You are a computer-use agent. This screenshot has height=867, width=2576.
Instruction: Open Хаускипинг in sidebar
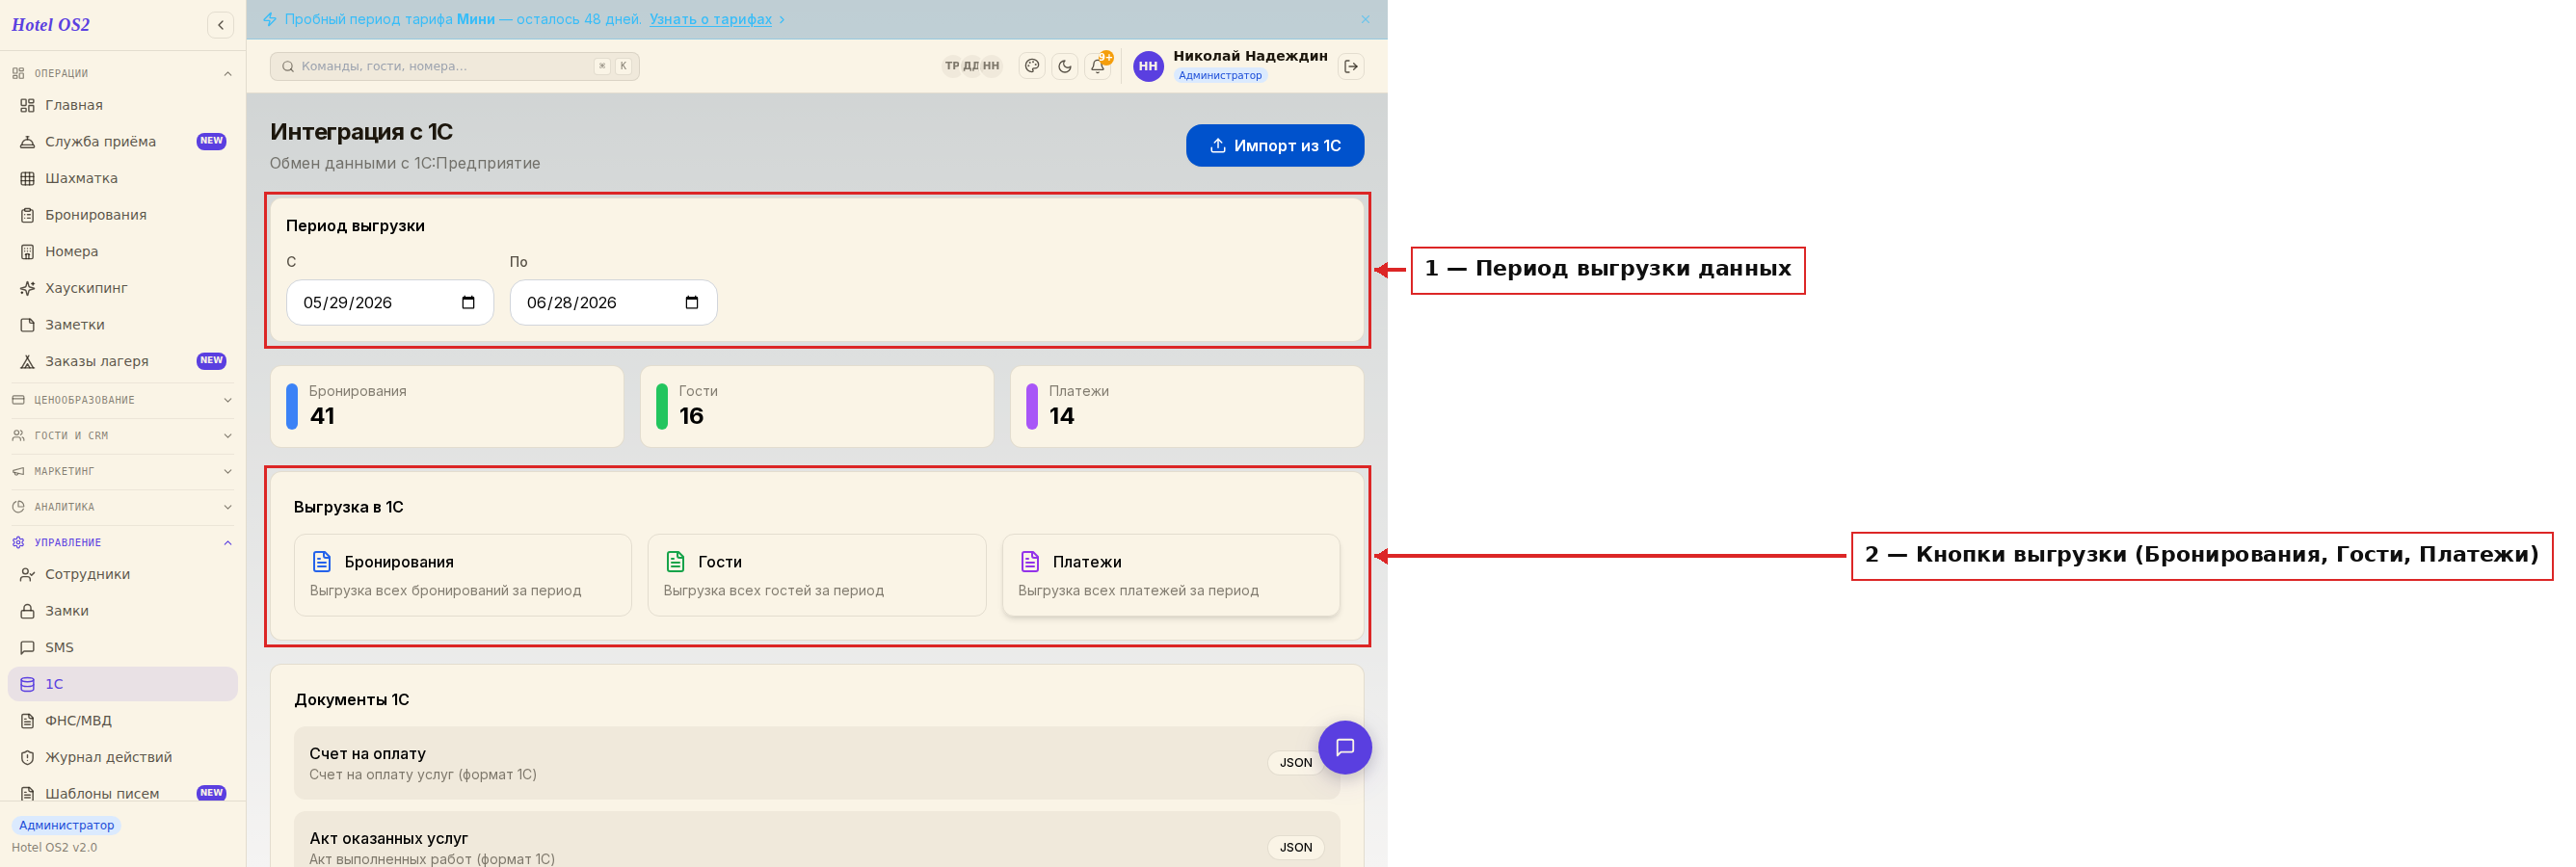(x=122, y=288)
